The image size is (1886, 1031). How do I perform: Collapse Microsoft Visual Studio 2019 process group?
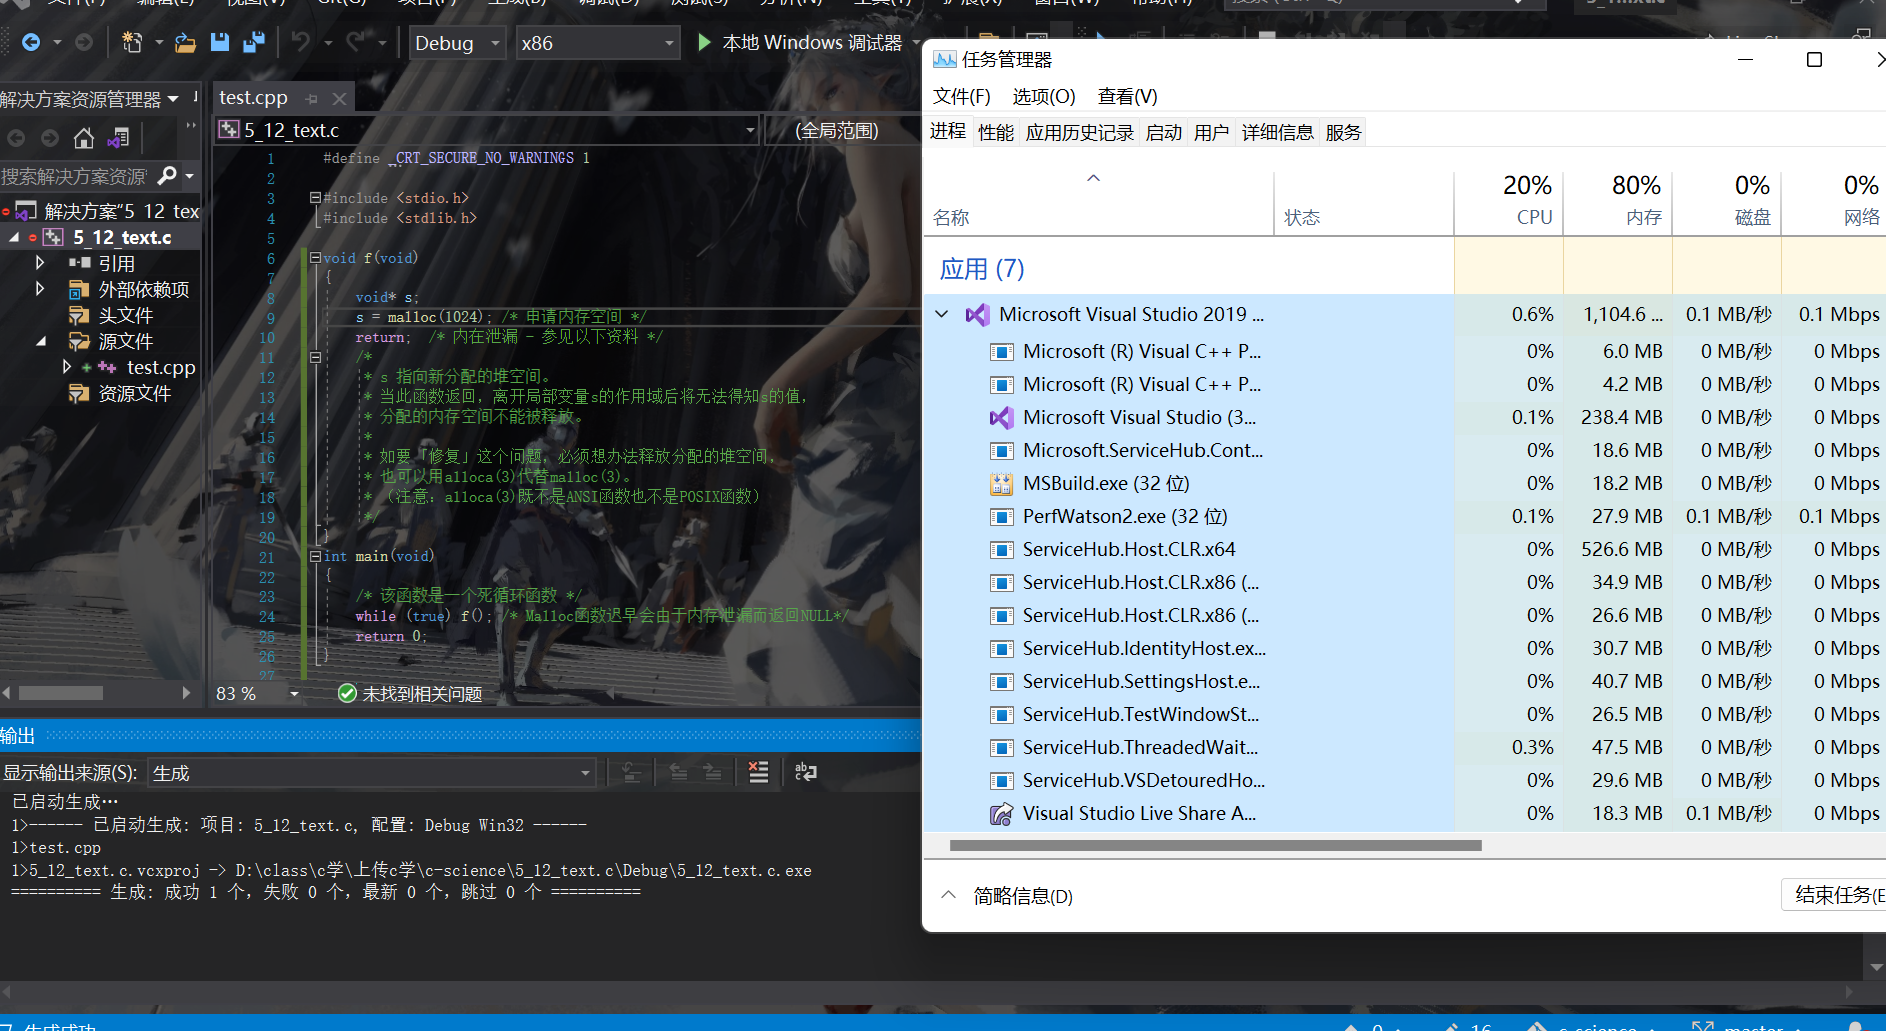(942, 314)
